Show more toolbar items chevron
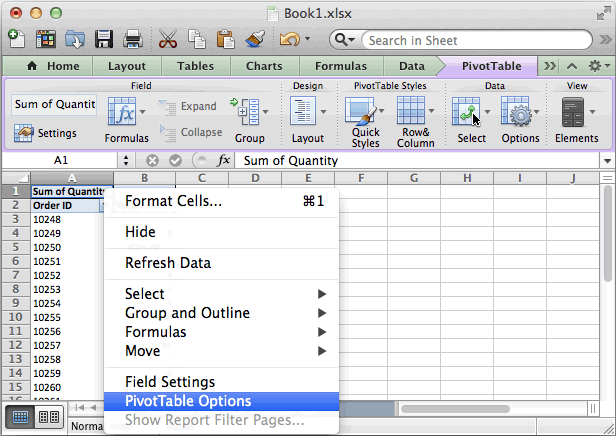 coord(605,40)
